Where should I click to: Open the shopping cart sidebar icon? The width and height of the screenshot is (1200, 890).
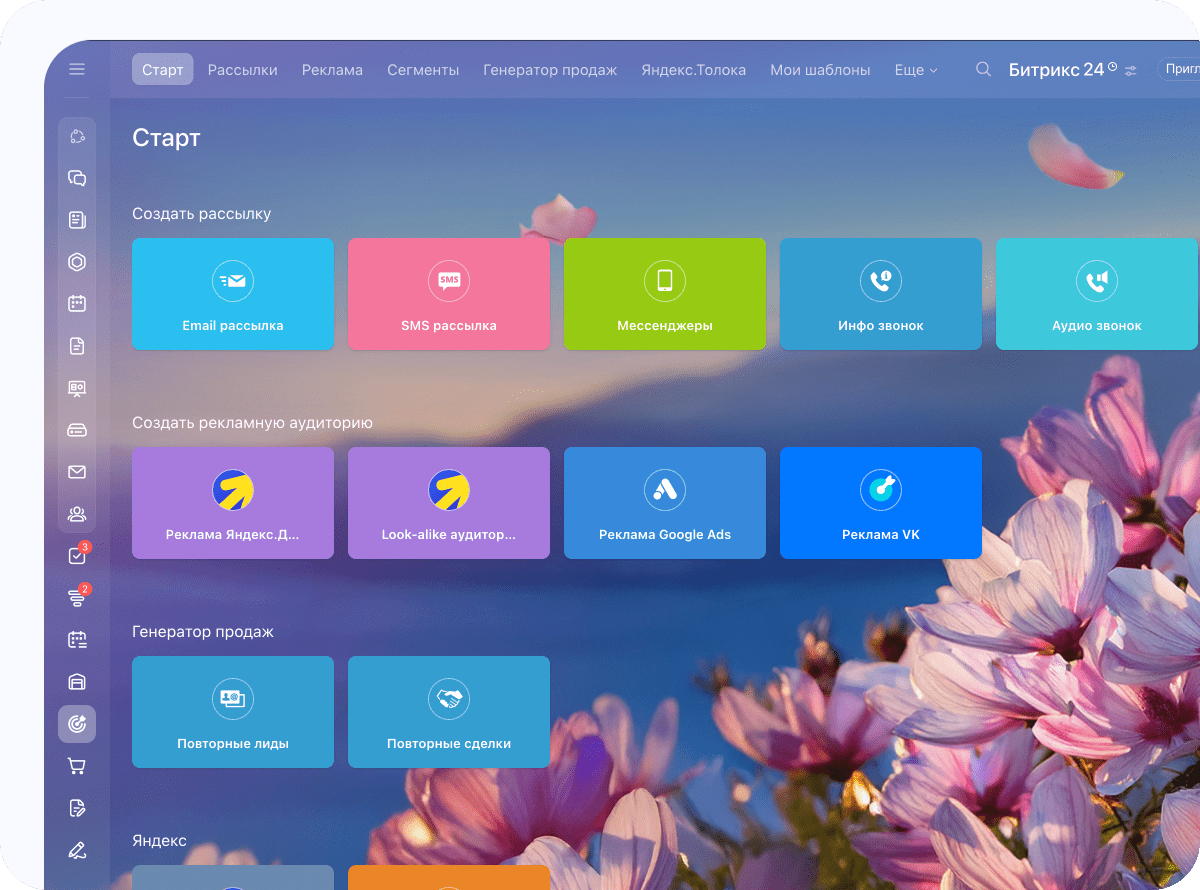point(77,766)
